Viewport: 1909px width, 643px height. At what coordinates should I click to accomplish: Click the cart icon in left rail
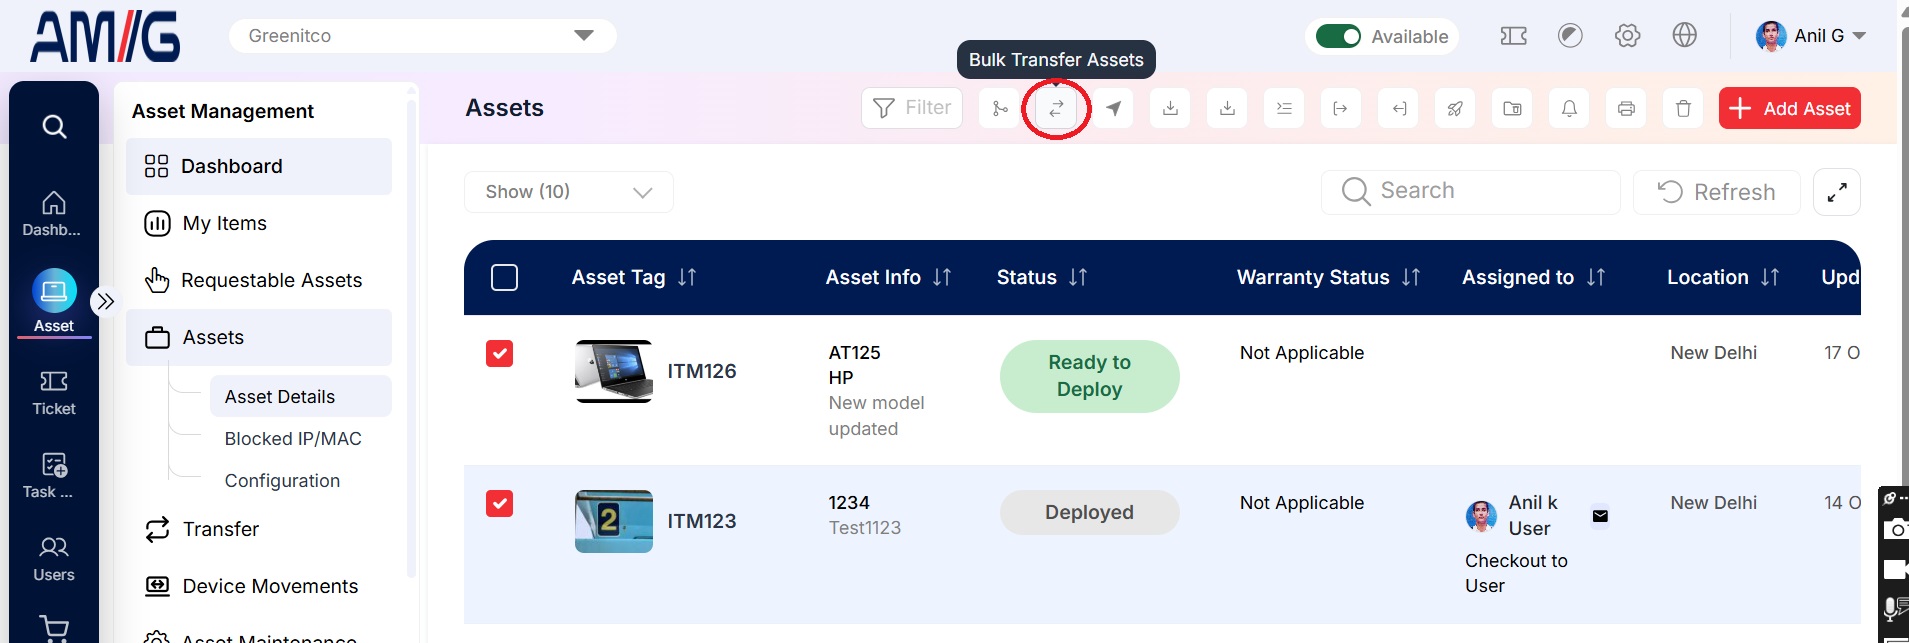54,628
